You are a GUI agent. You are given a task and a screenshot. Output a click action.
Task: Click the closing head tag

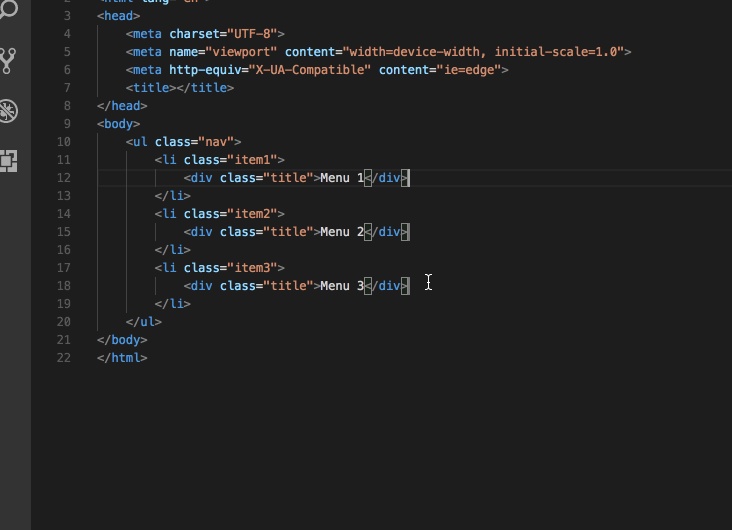[x=122, y=106]
